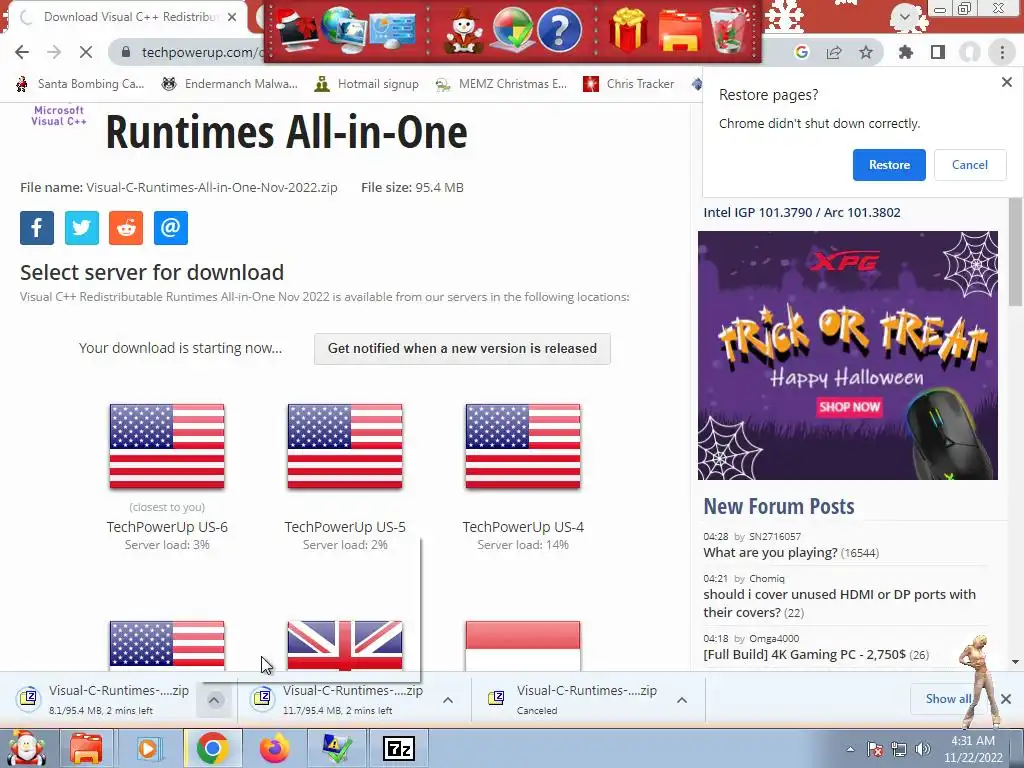Click the globe with monitor icon in the Christmas toolbar

343,29
